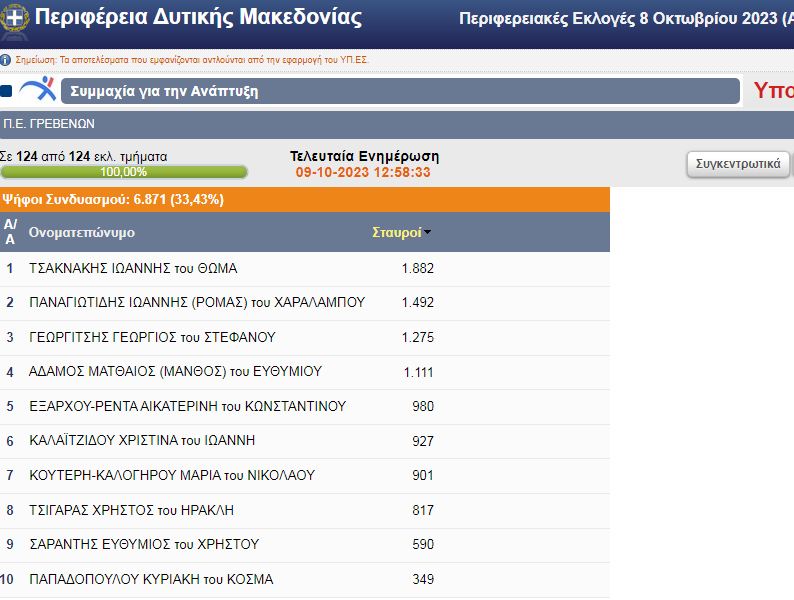Click vote count 980
The image size is (794, 600).
point(423,407)
